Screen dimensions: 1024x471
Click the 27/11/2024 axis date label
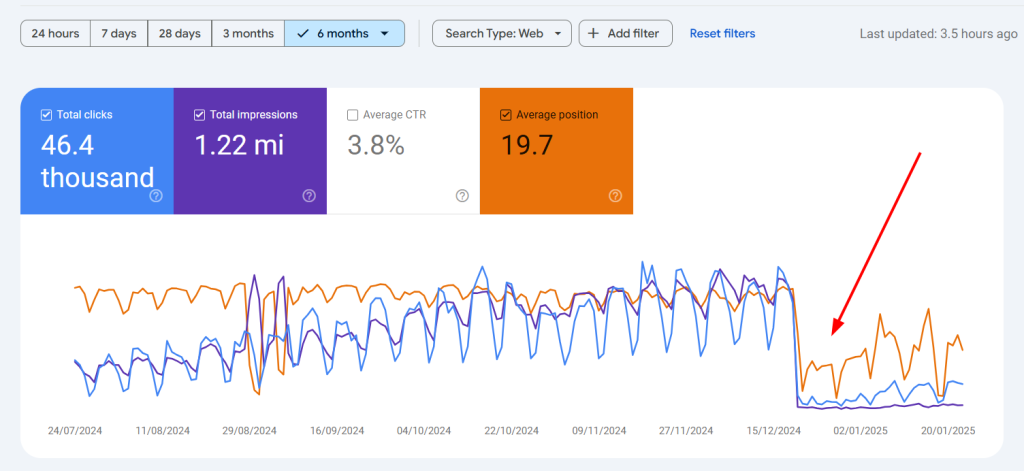(x=686, y=431)
